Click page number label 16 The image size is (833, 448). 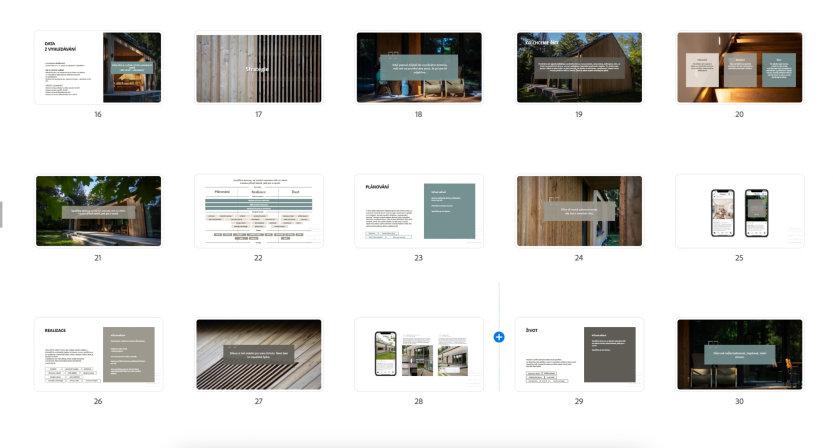click(98, 114)
